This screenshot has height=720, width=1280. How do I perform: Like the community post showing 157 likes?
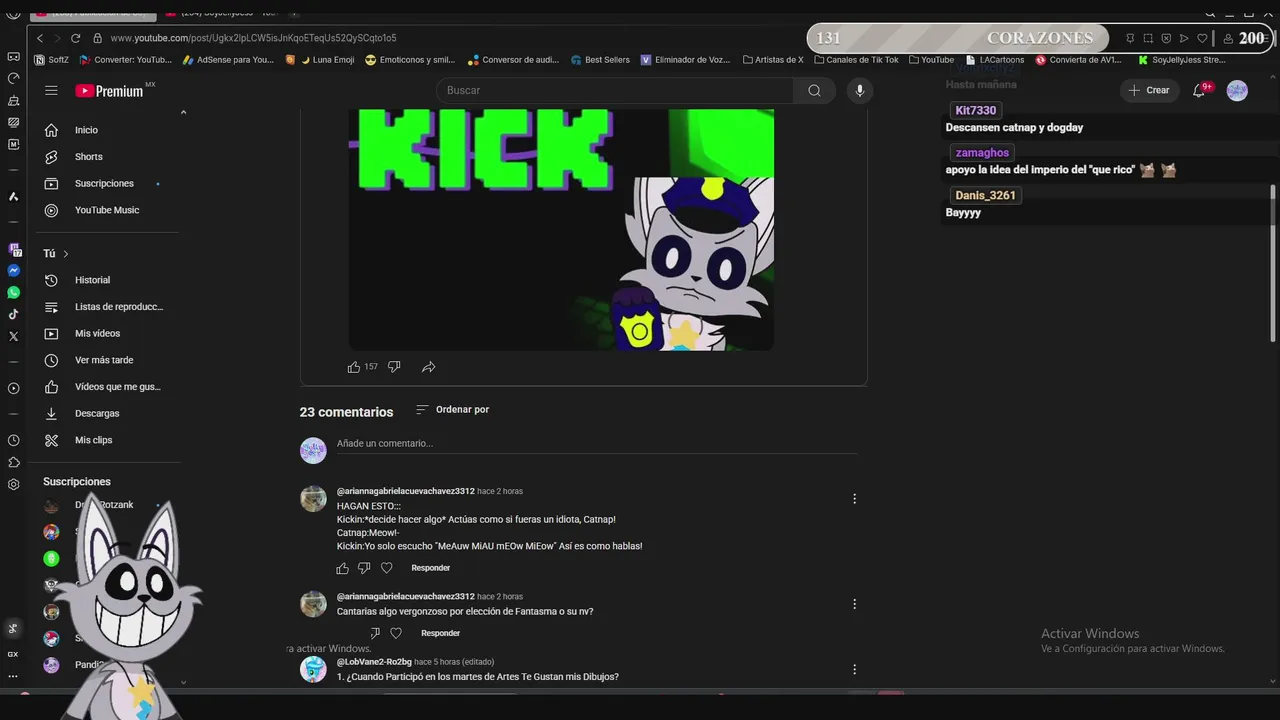pos(353,367)
